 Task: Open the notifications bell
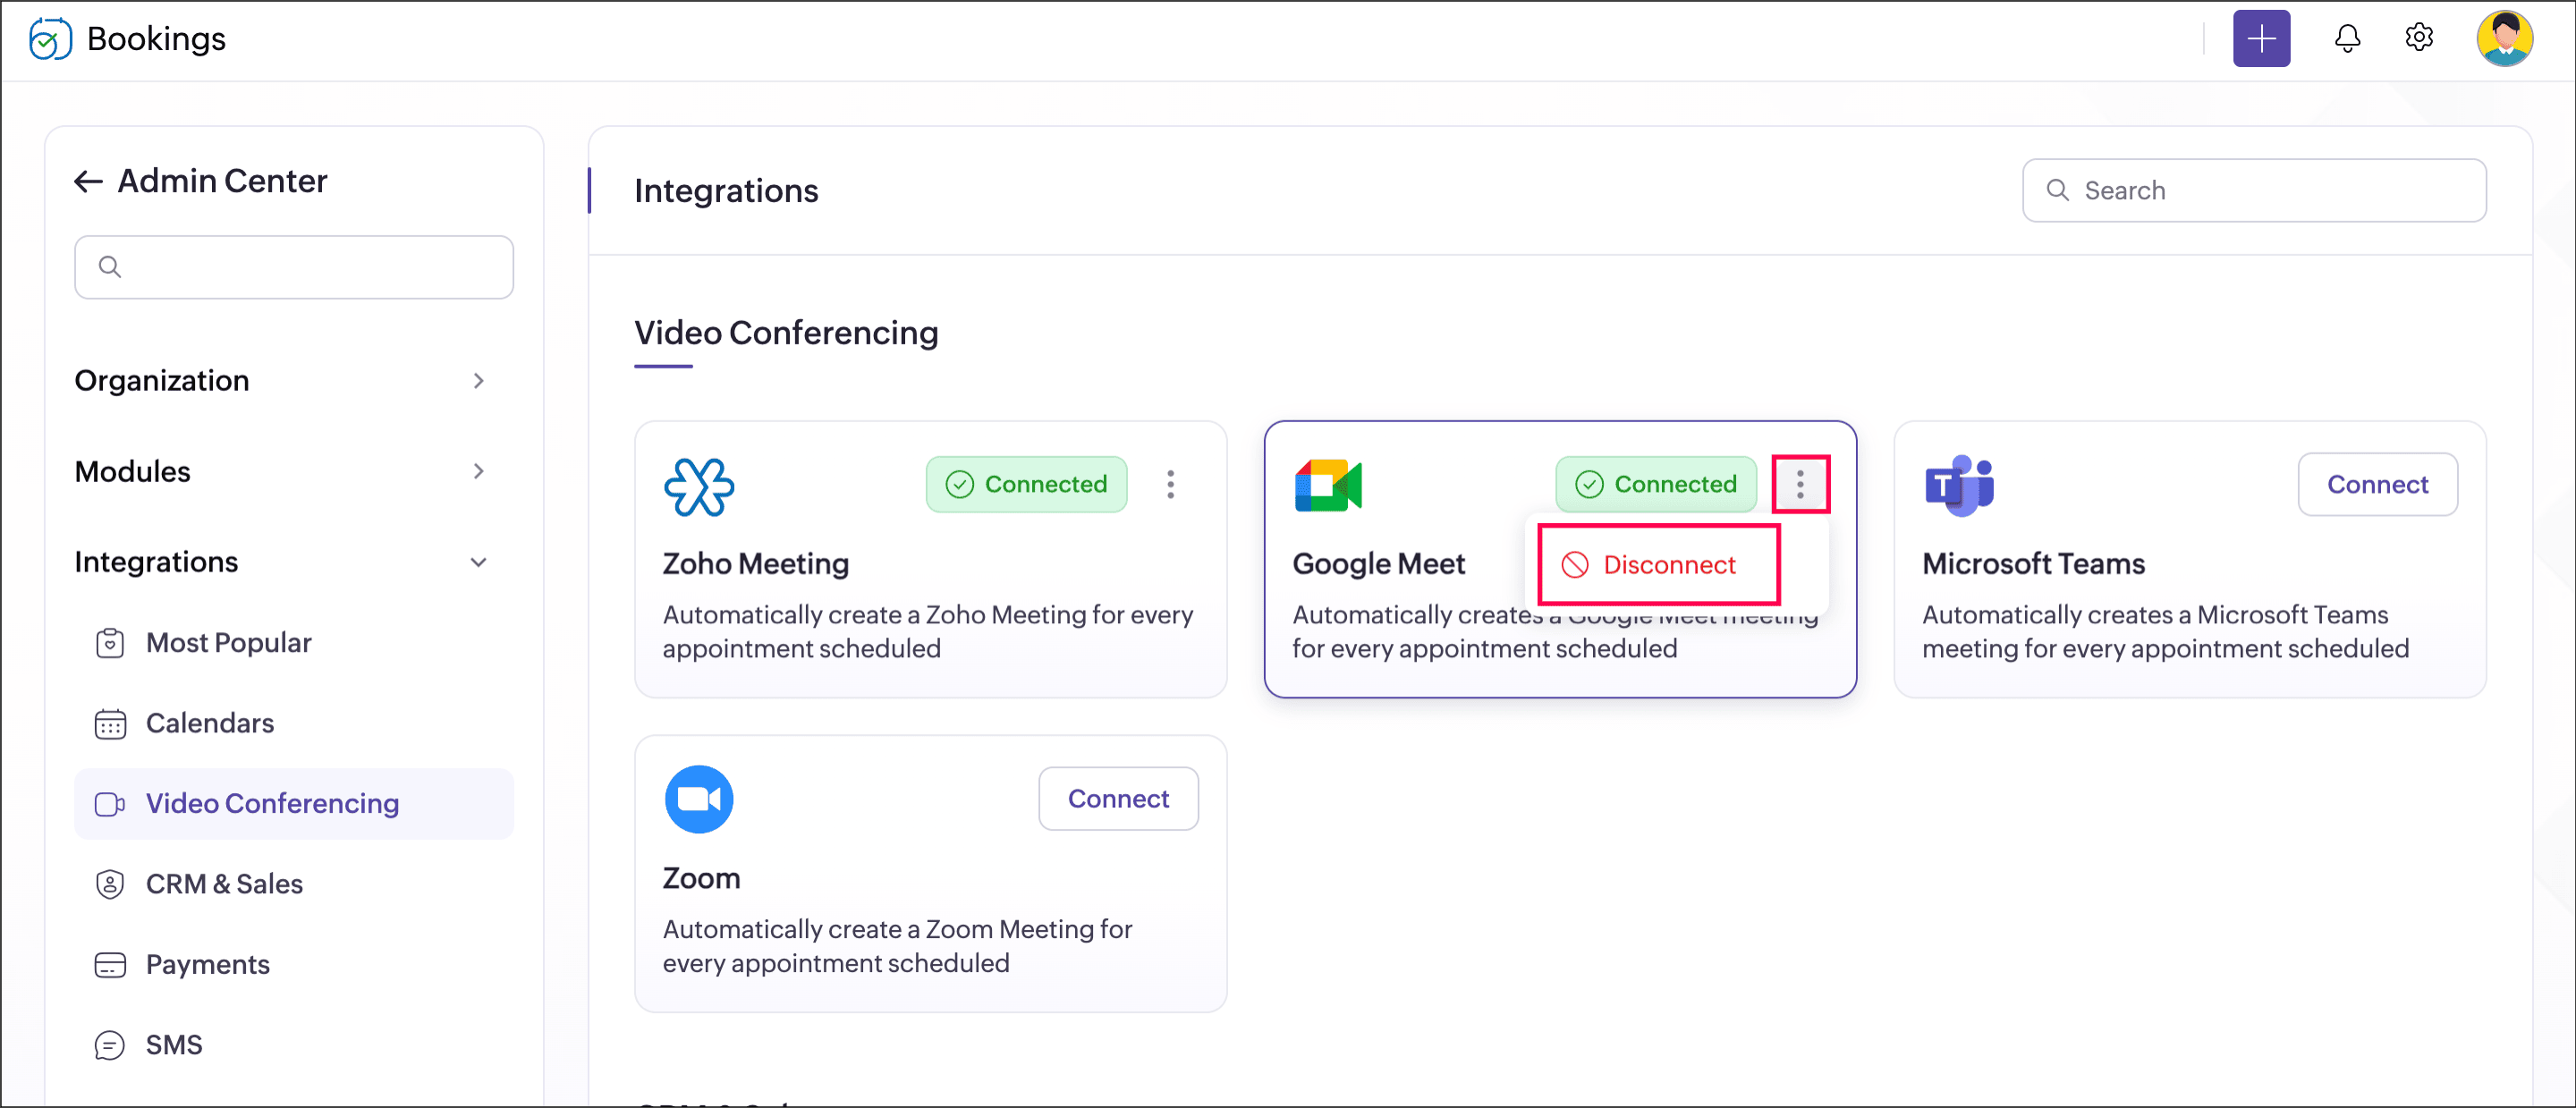point(2347,38)
